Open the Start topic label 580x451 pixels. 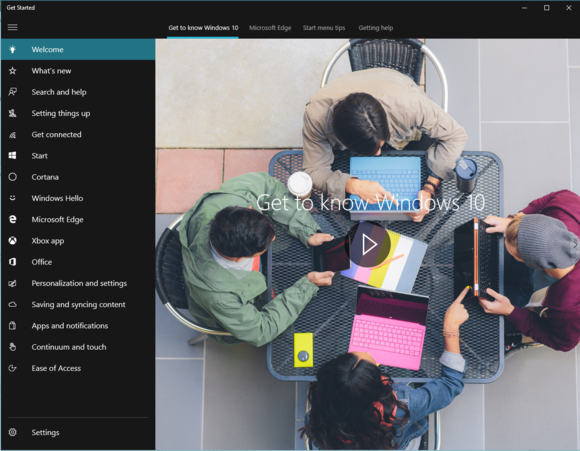(40, 156)
